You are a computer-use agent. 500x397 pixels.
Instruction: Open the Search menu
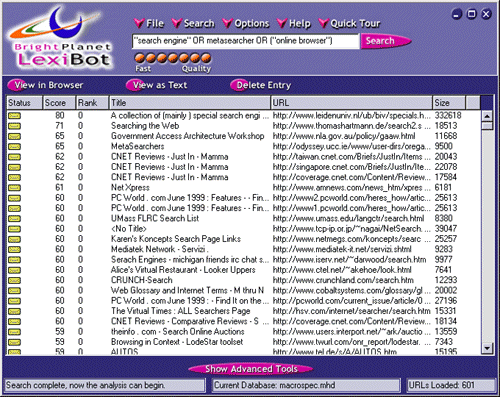[x=193, y=23]
